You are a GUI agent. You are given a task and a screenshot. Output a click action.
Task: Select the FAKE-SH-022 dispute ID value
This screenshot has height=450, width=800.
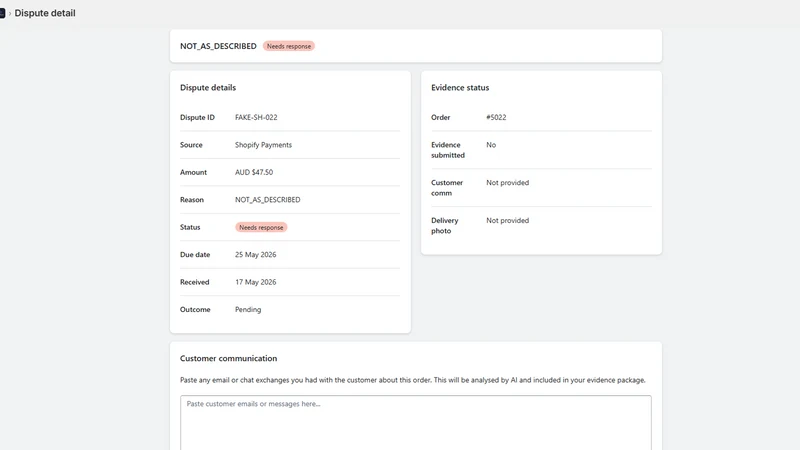256,117
